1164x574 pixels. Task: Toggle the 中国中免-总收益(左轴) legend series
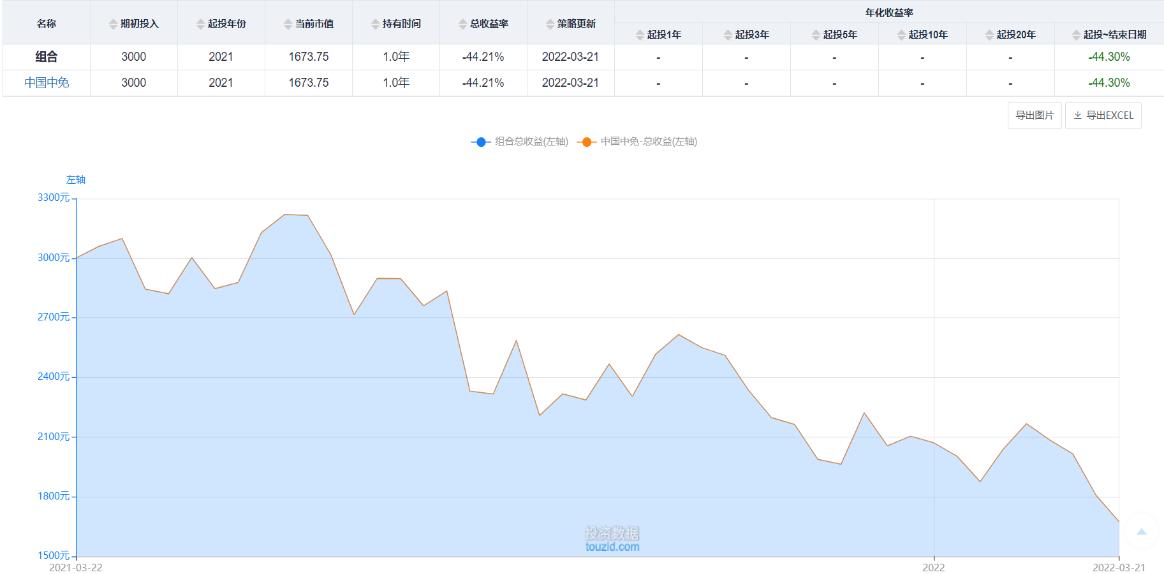coord(637,142)
